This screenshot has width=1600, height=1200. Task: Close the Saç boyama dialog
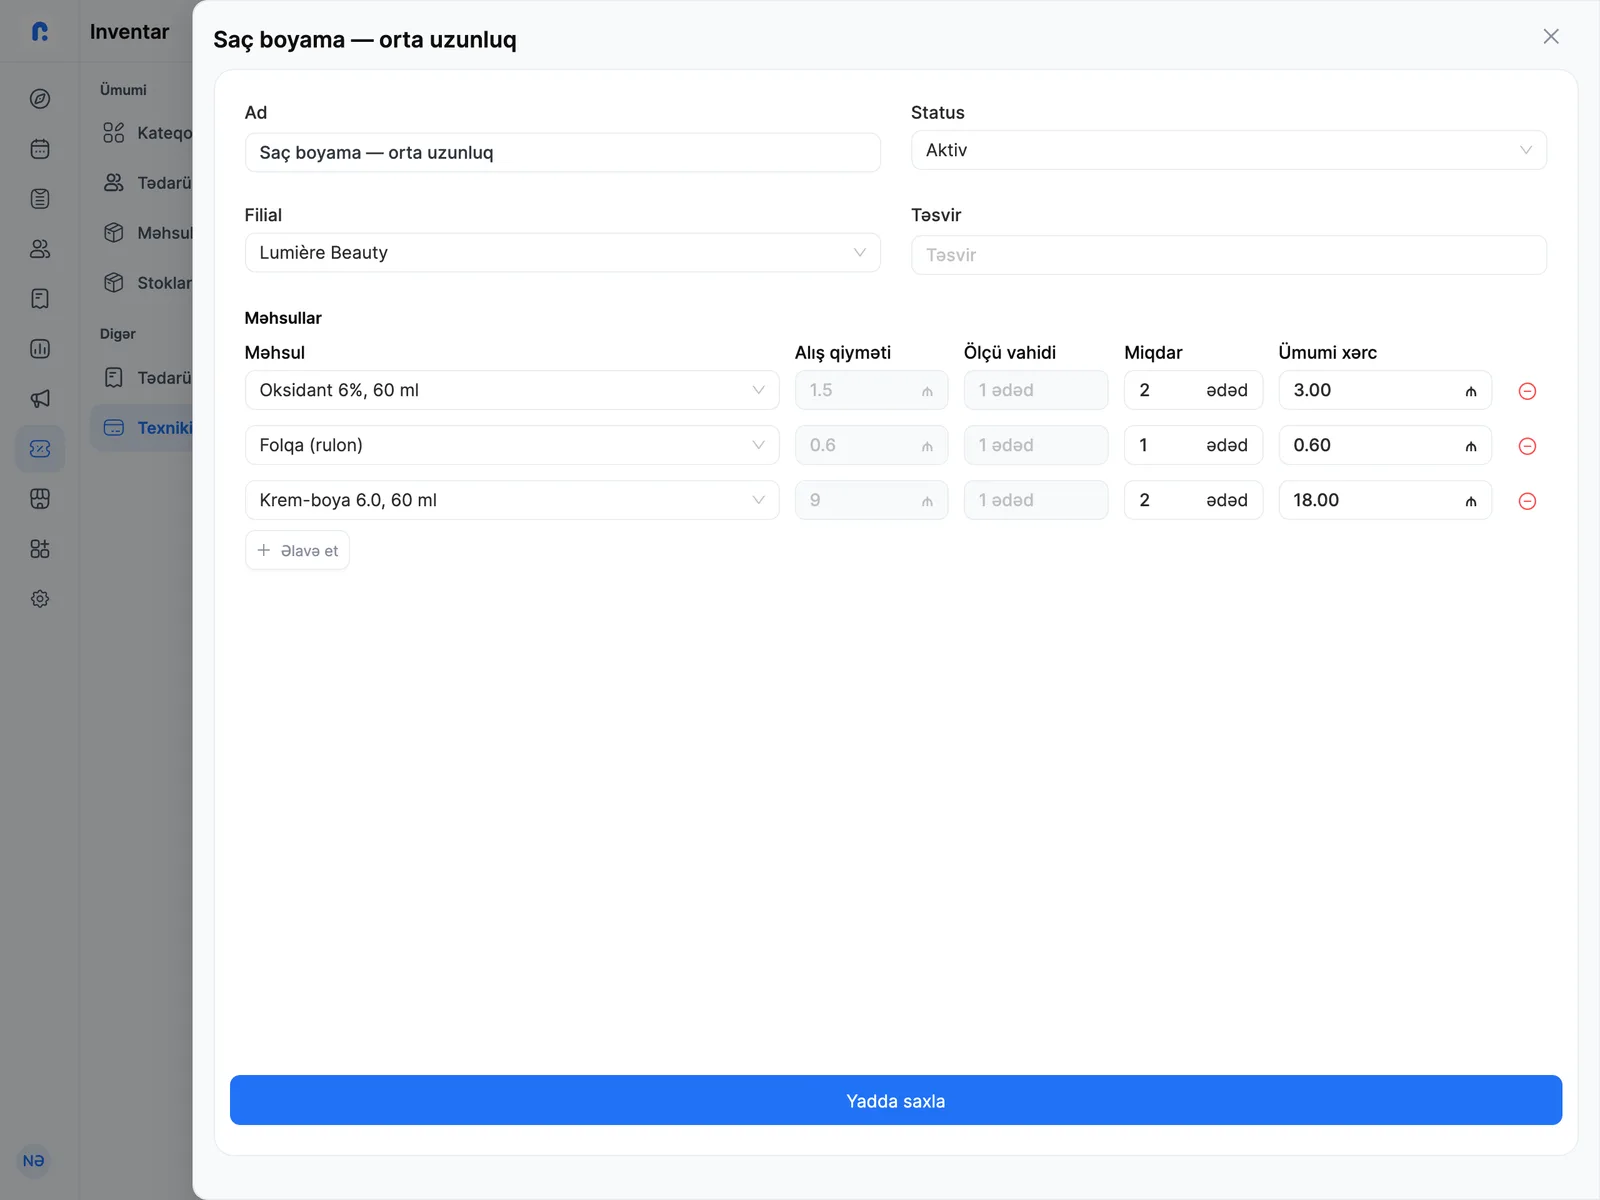[x=1551, y=37]
